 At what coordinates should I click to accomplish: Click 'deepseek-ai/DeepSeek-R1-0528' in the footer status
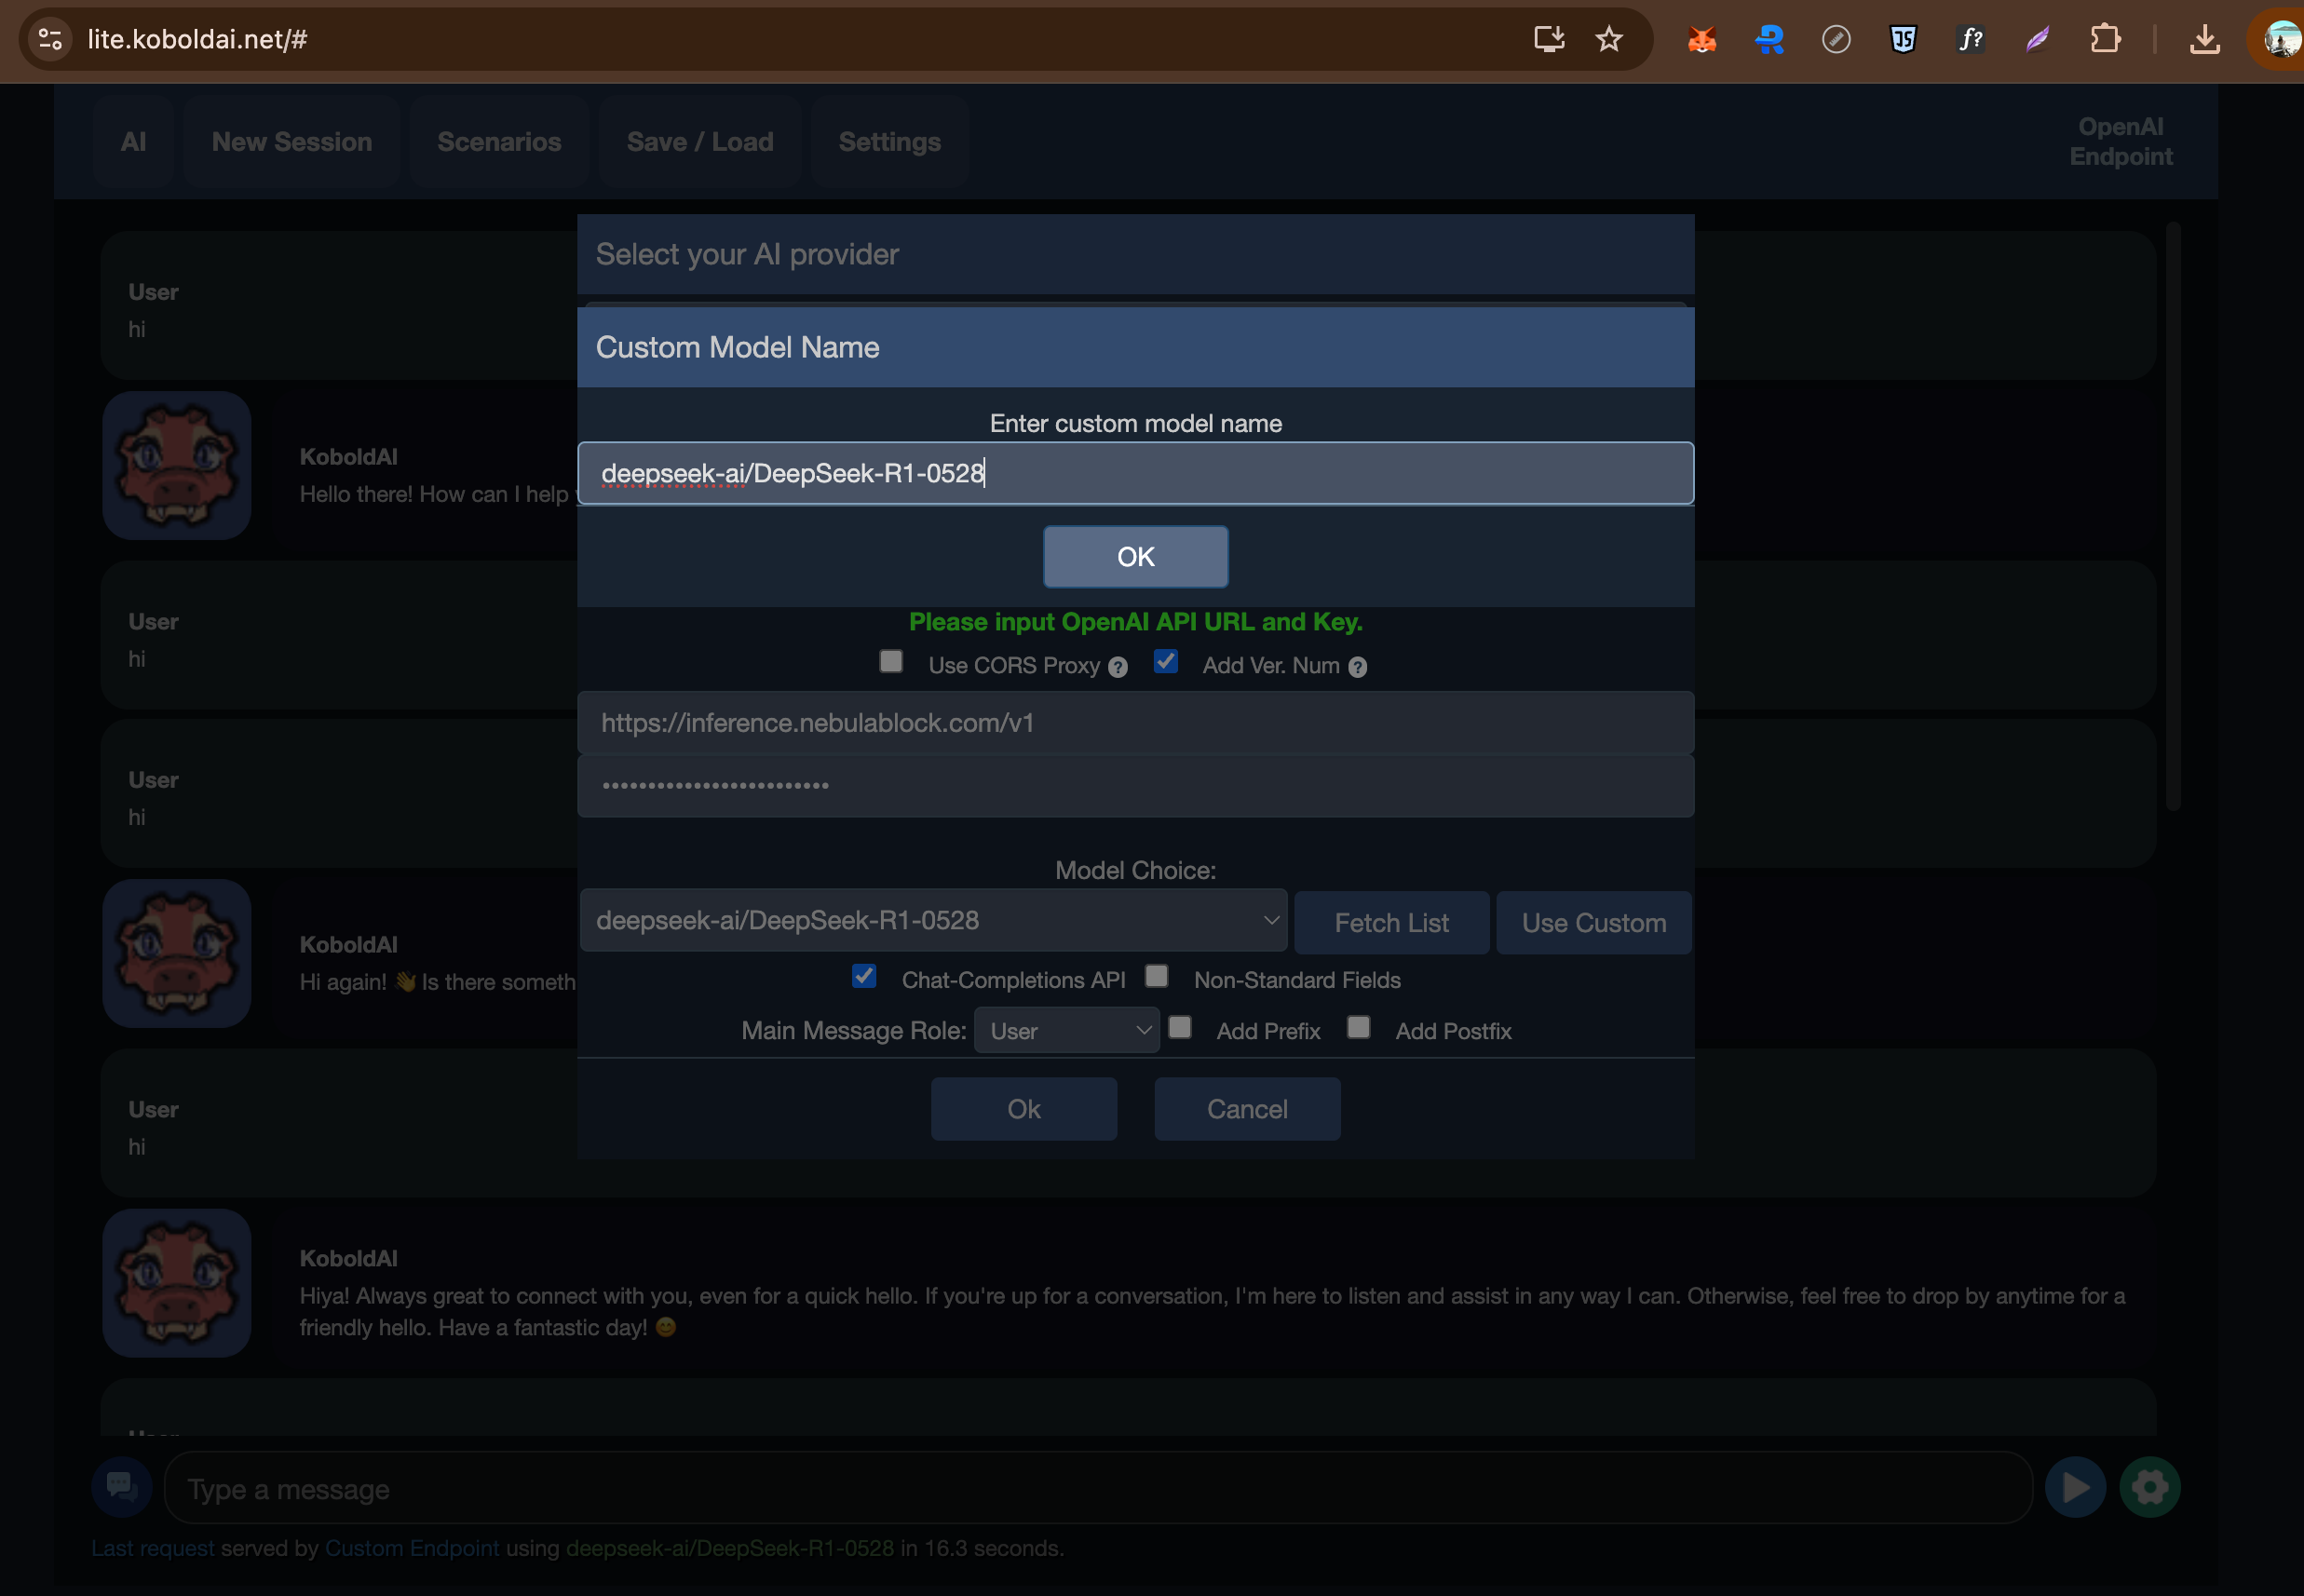tap(730, 1548)
